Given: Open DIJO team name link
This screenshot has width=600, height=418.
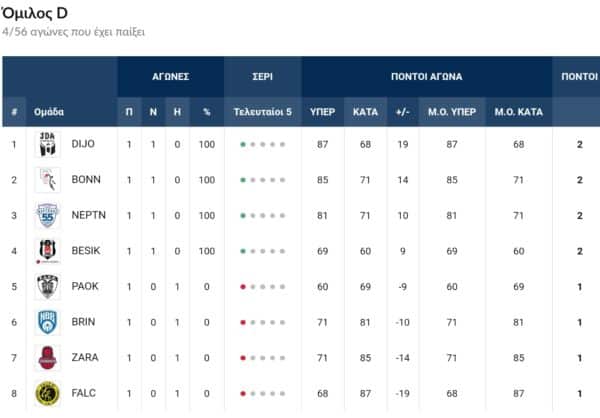Looking at the screenshot, I should (84, 145).
